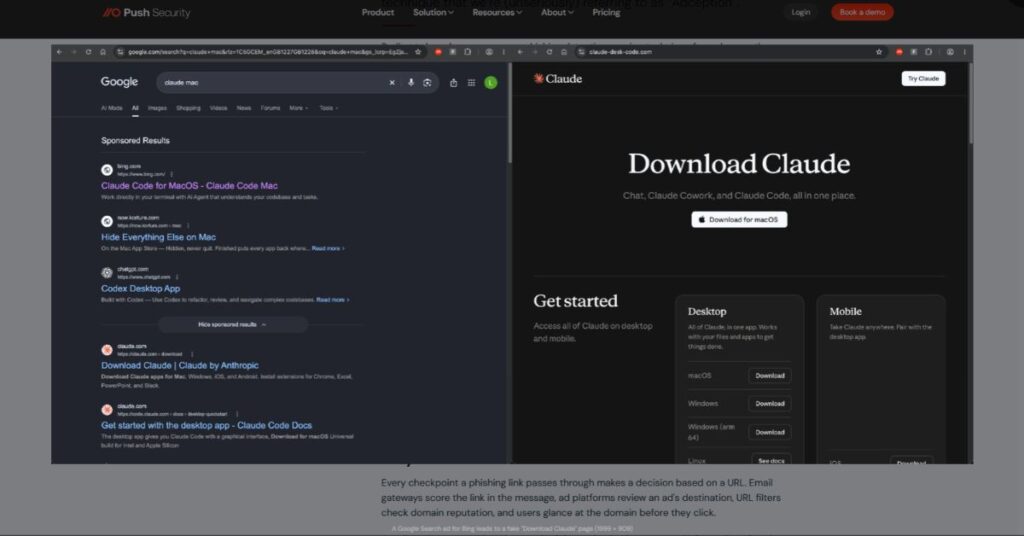The width and height of the screenshot is (1024, 536).
Task: Switch to the AI Mode tab in Google search
Action: coord(112,108)
